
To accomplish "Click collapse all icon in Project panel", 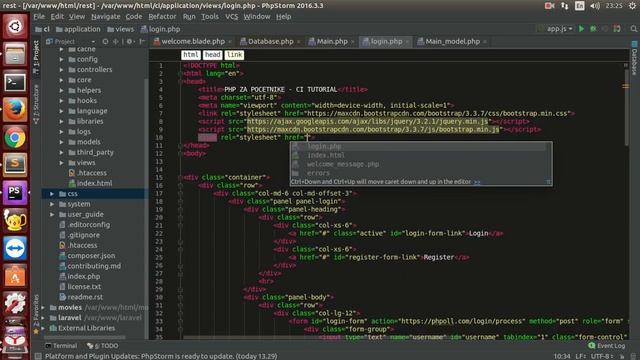I will tap(116, 41).
